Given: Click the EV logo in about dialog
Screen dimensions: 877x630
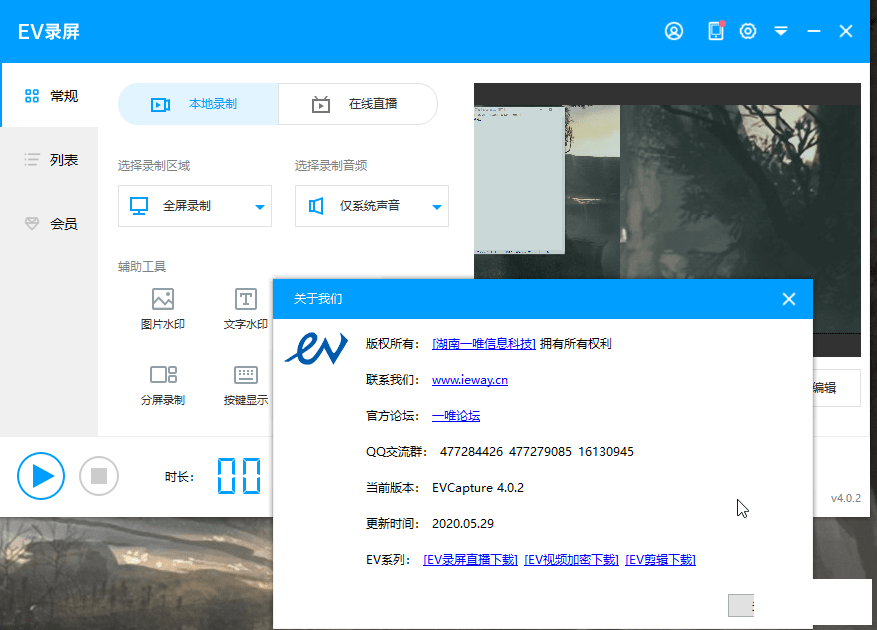Looking at the screenshot, I should [x=317, y=349].
